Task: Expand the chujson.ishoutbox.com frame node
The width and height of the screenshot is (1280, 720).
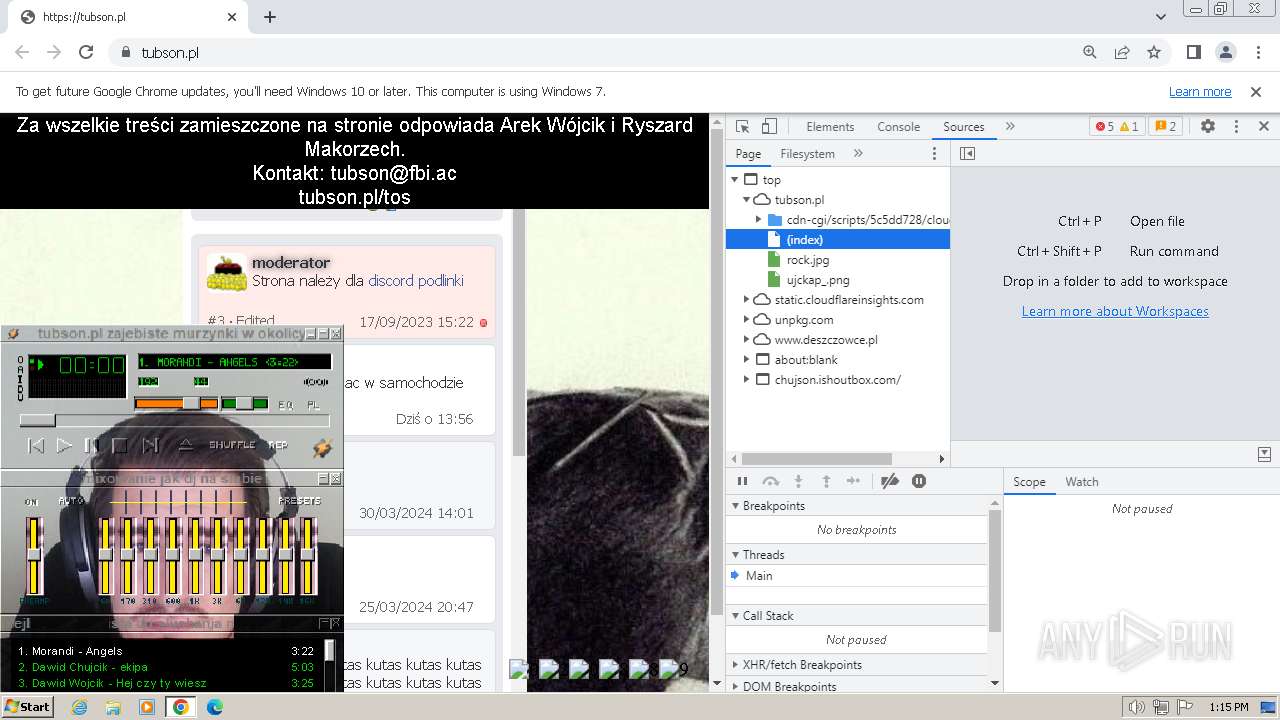Action: 746,380
